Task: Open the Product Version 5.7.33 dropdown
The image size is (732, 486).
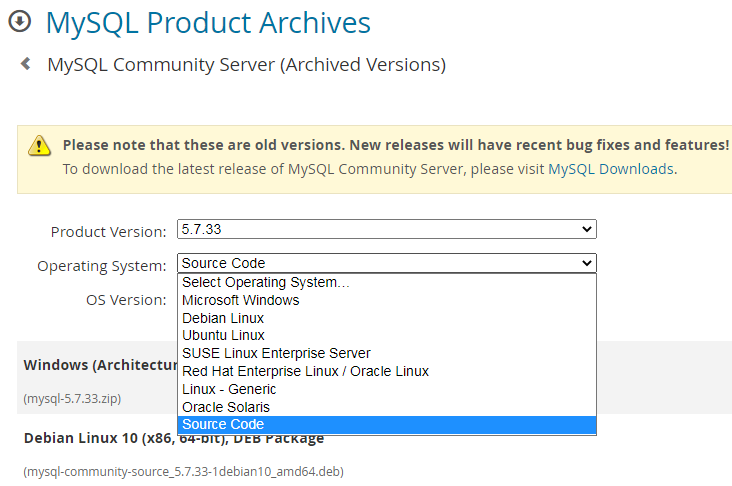Action: tap(387, 229)
